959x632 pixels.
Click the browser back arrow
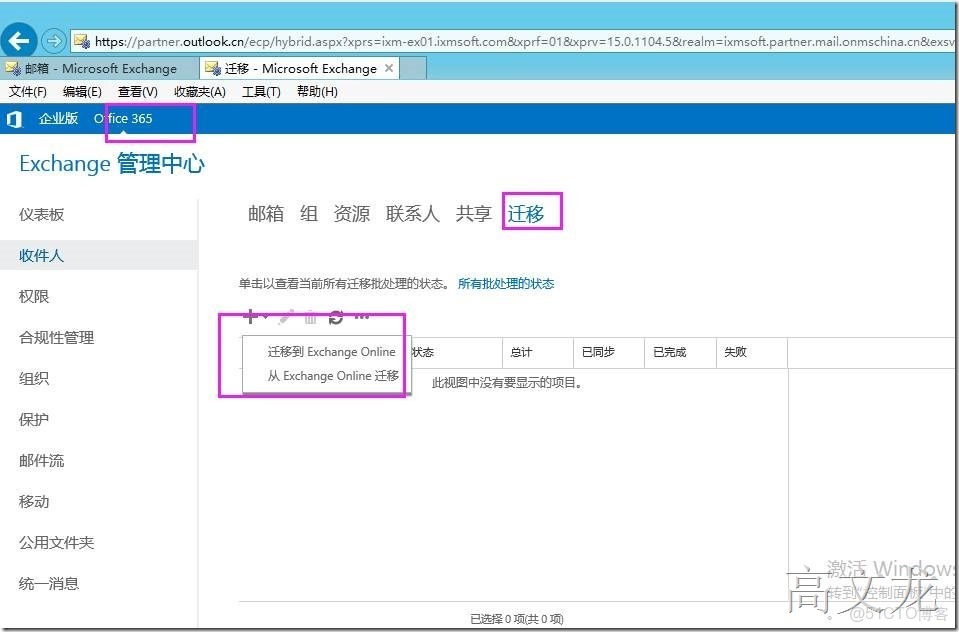pos(19,40)
